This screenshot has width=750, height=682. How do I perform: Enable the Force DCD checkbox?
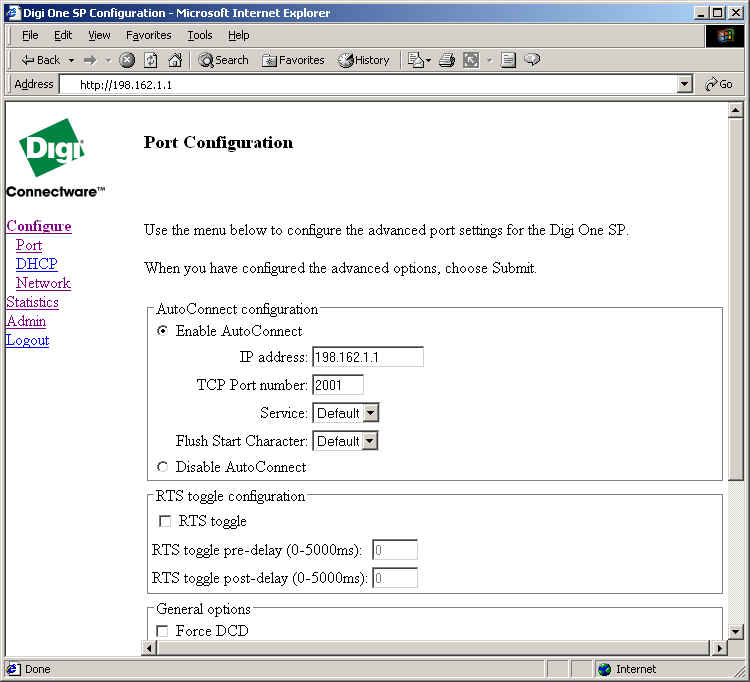tap(163, 631)
